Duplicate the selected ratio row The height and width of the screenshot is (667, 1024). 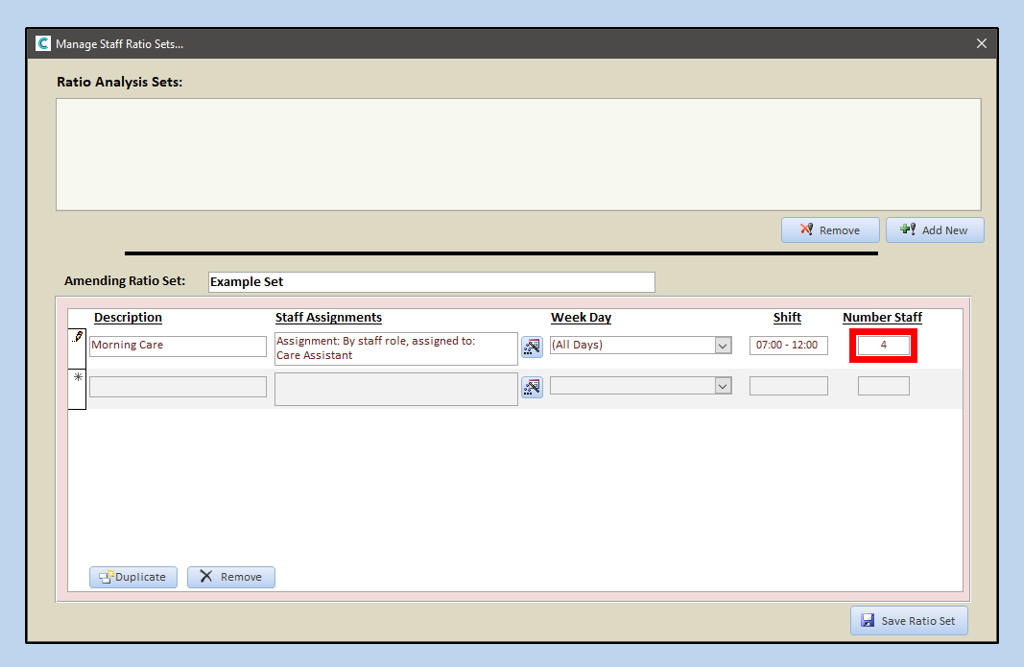pos(133,577)
